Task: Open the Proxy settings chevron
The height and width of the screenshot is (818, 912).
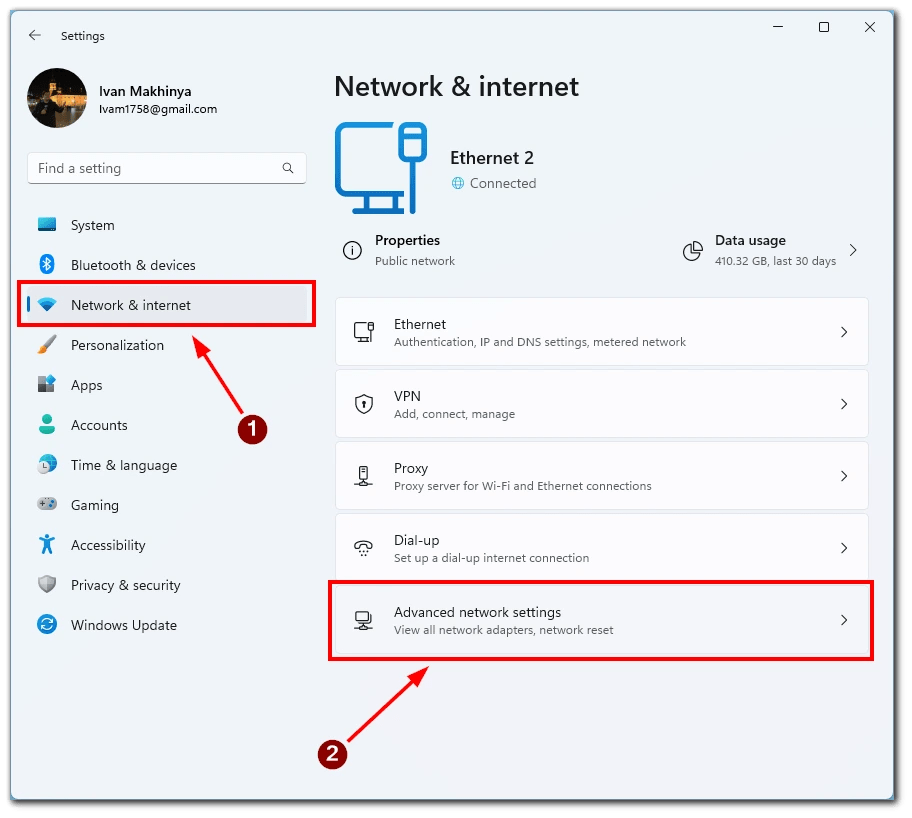Action: click(x=845, y=475)
